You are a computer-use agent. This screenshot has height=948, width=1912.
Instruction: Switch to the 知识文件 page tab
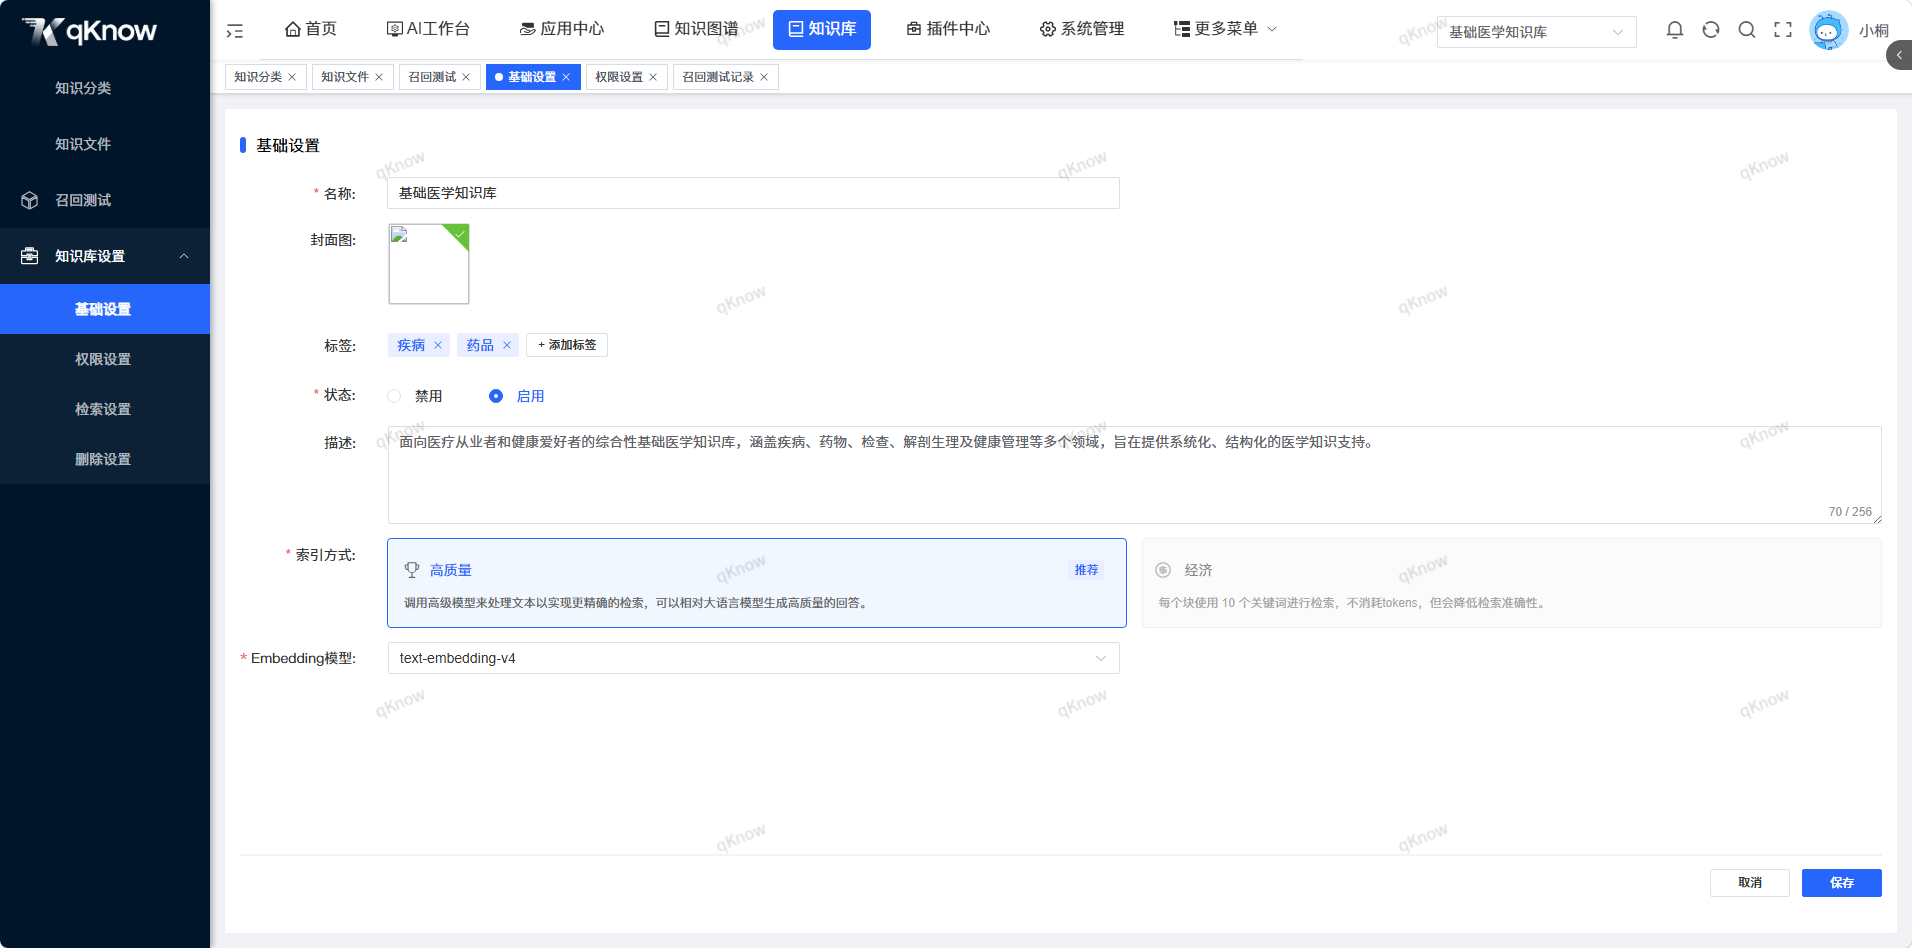pos(345,77)
